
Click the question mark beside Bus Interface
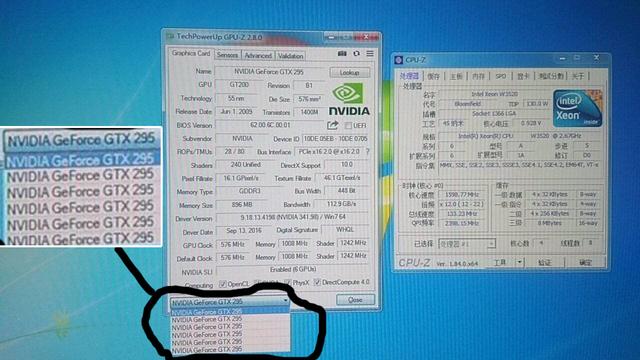coord(367,151)
